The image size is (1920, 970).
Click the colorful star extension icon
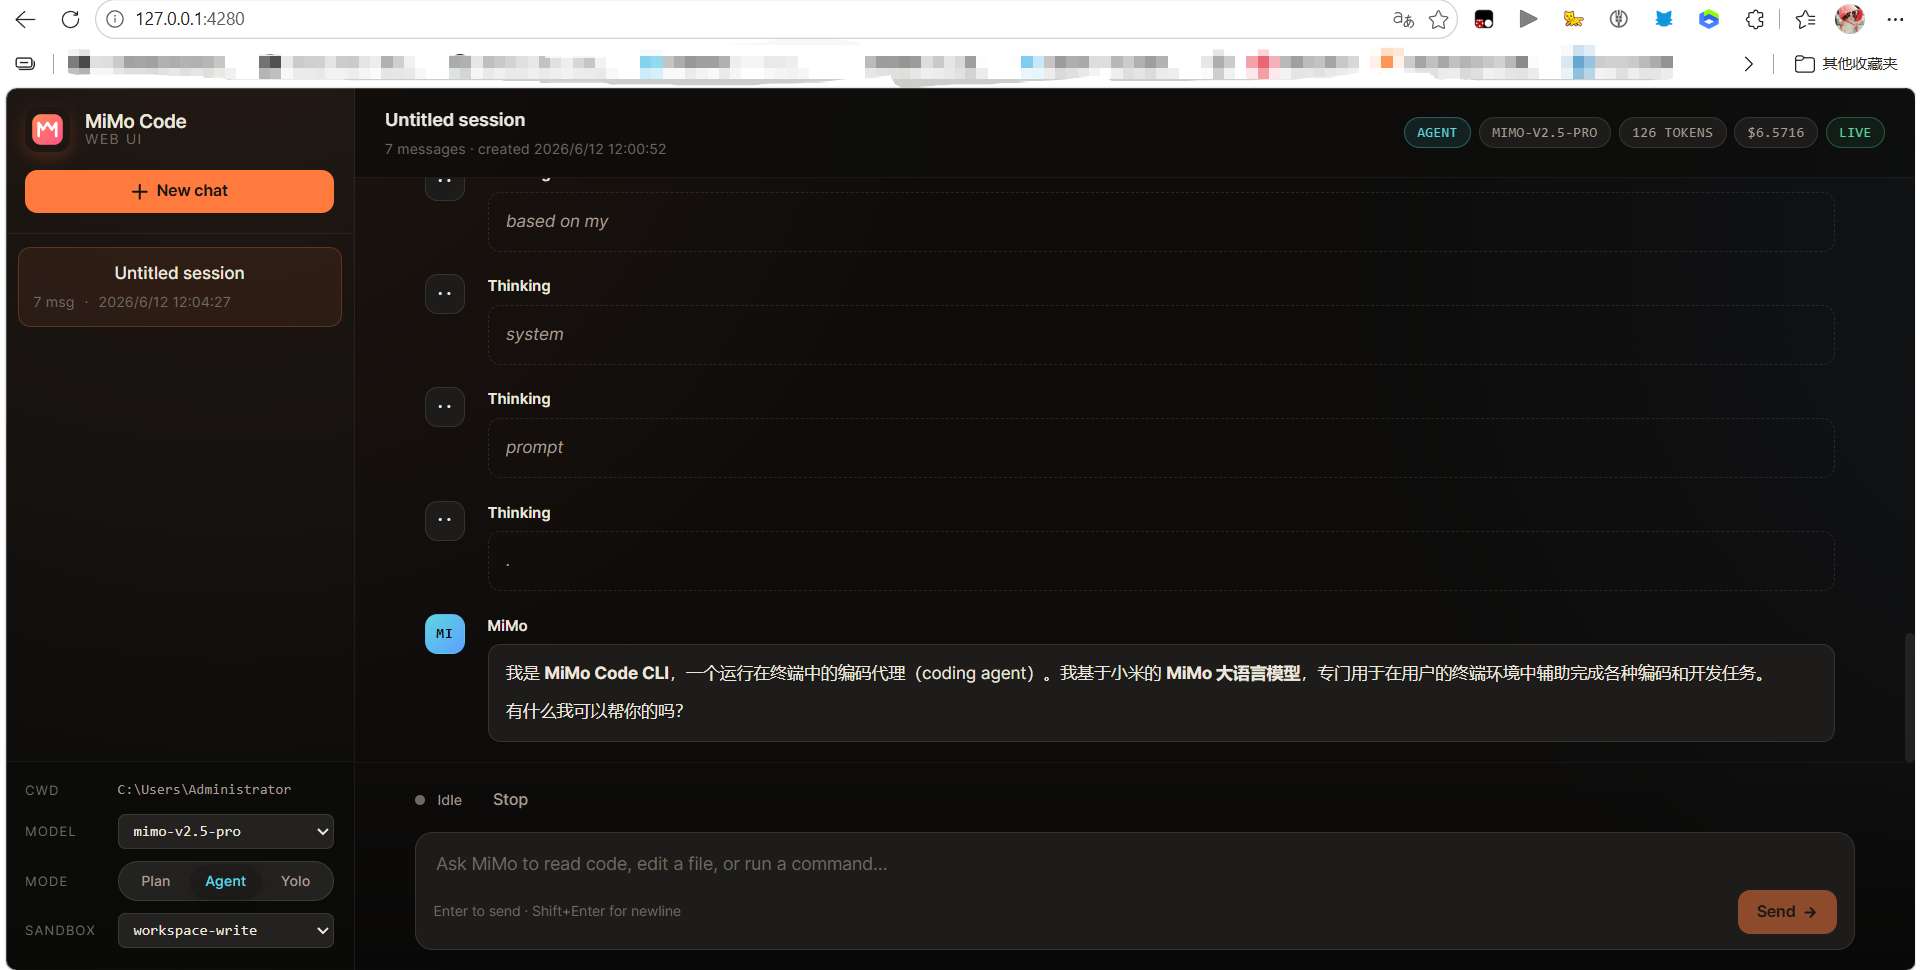(x=1573, y=19)
